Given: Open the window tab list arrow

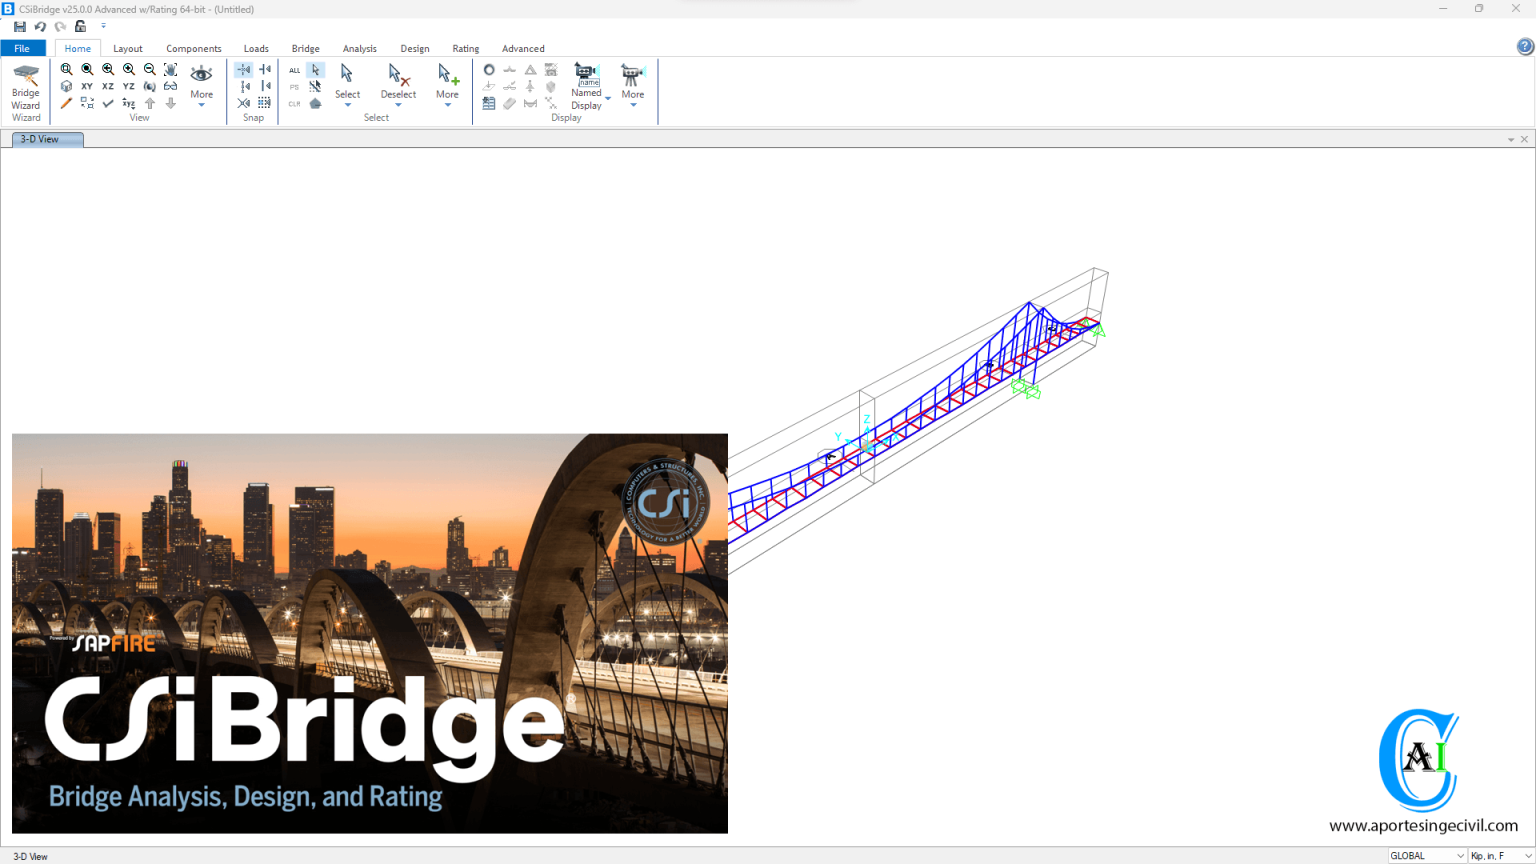Looking at the screenshot, I should click(x=1511, y=140).
